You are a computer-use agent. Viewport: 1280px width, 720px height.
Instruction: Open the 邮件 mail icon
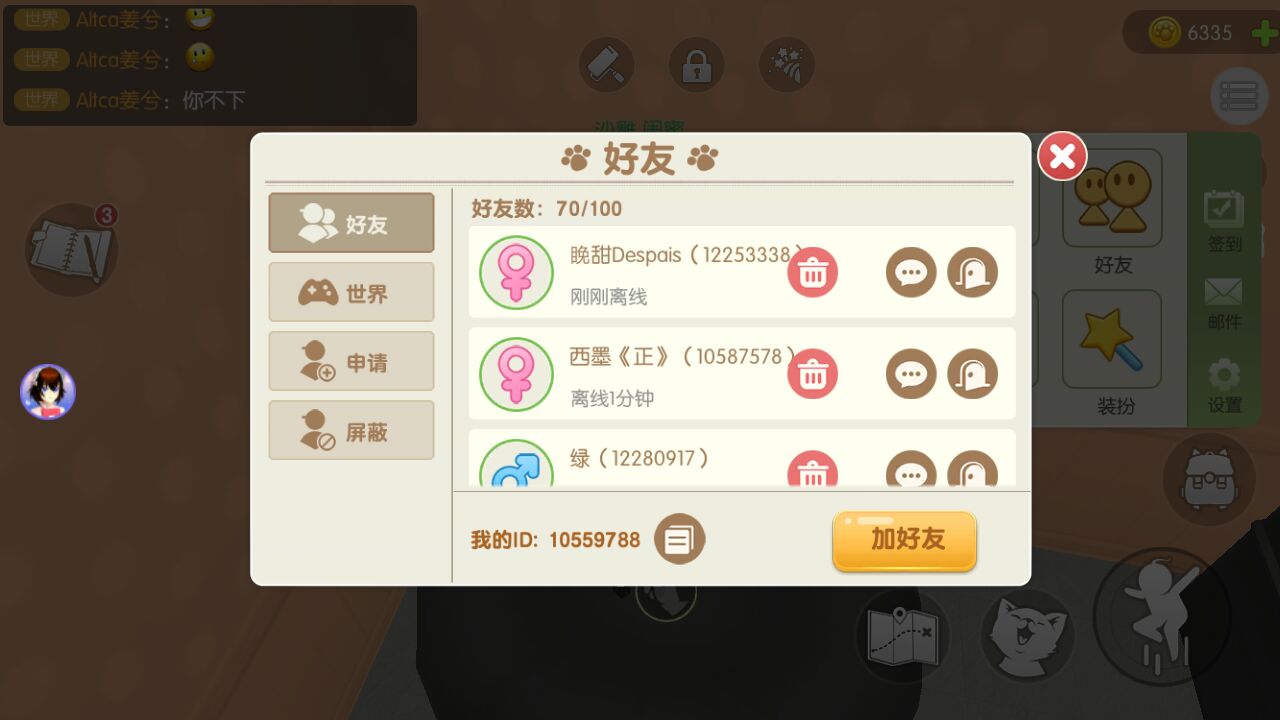1224,303
